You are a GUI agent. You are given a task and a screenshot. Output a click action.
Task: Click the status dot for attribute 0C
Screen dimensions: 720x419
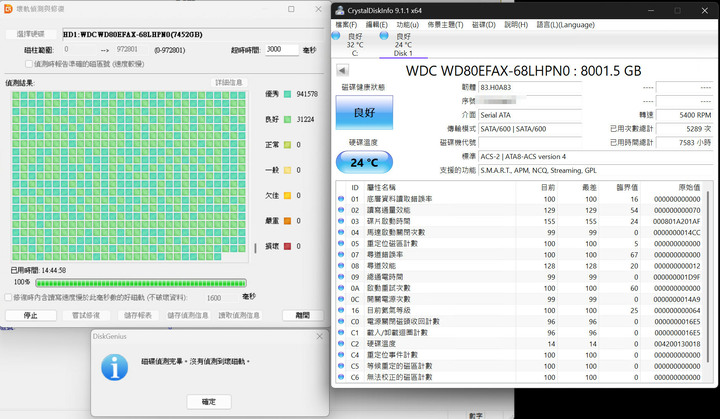341,299
